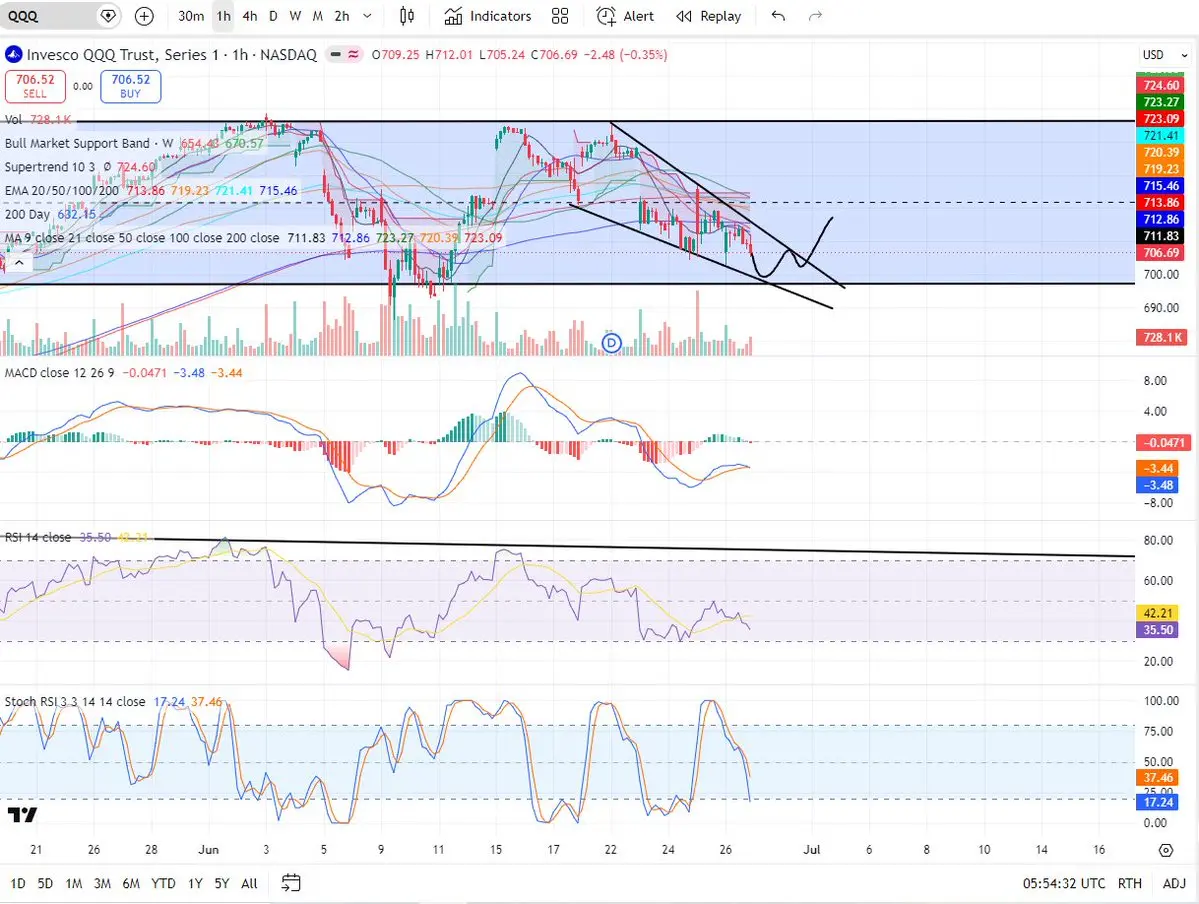Image resolution: width=1199 pixels, height=904 pixels.
Task: Set date range to 1M
Action: 73,883
